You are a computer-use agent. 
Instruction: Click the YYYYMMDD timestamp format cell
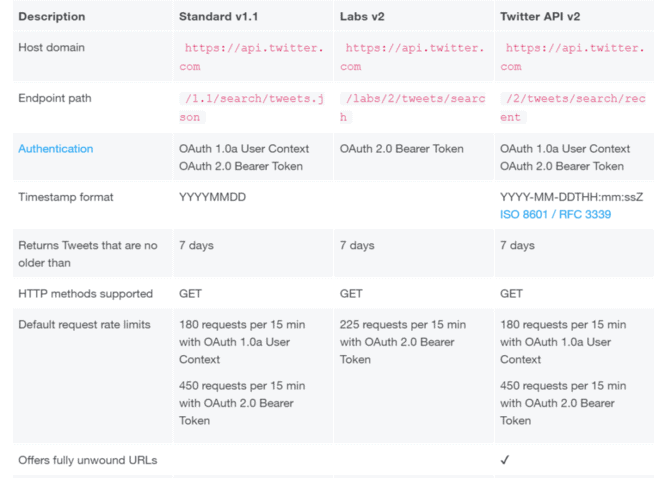[213, 197]
